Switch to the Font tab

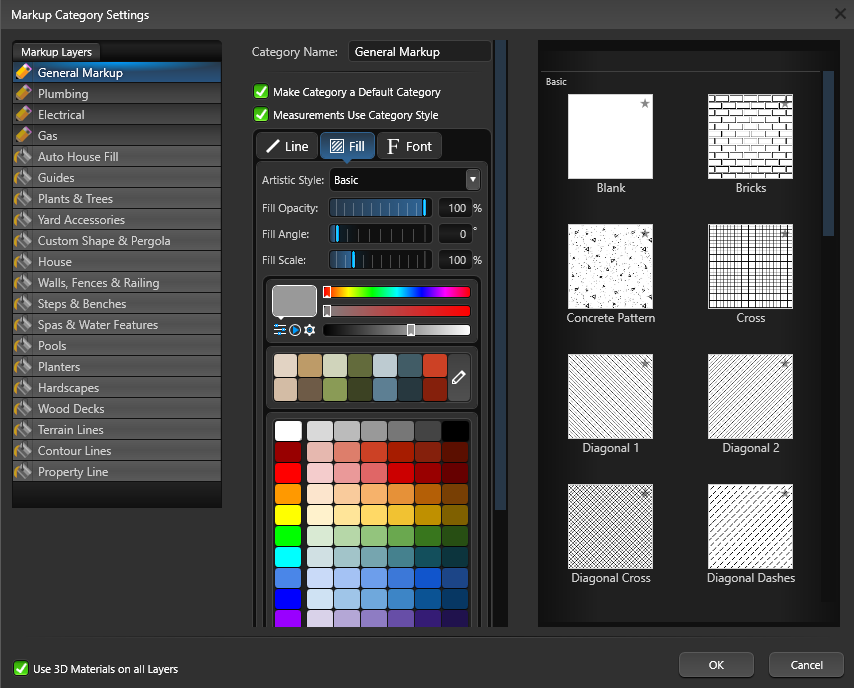coord(409,145)
